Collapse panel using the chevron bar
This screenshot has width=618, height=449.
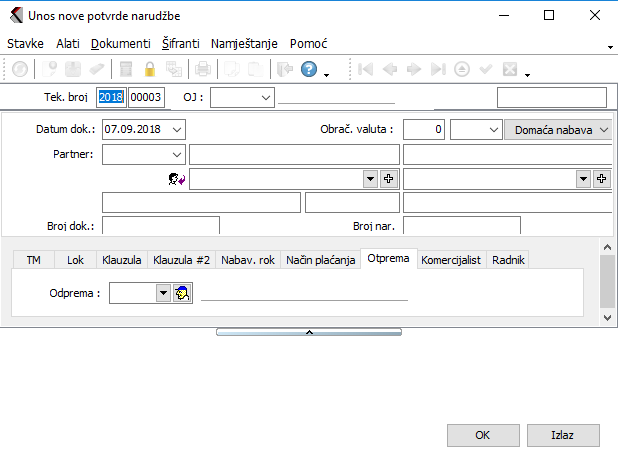coord(309,331)
